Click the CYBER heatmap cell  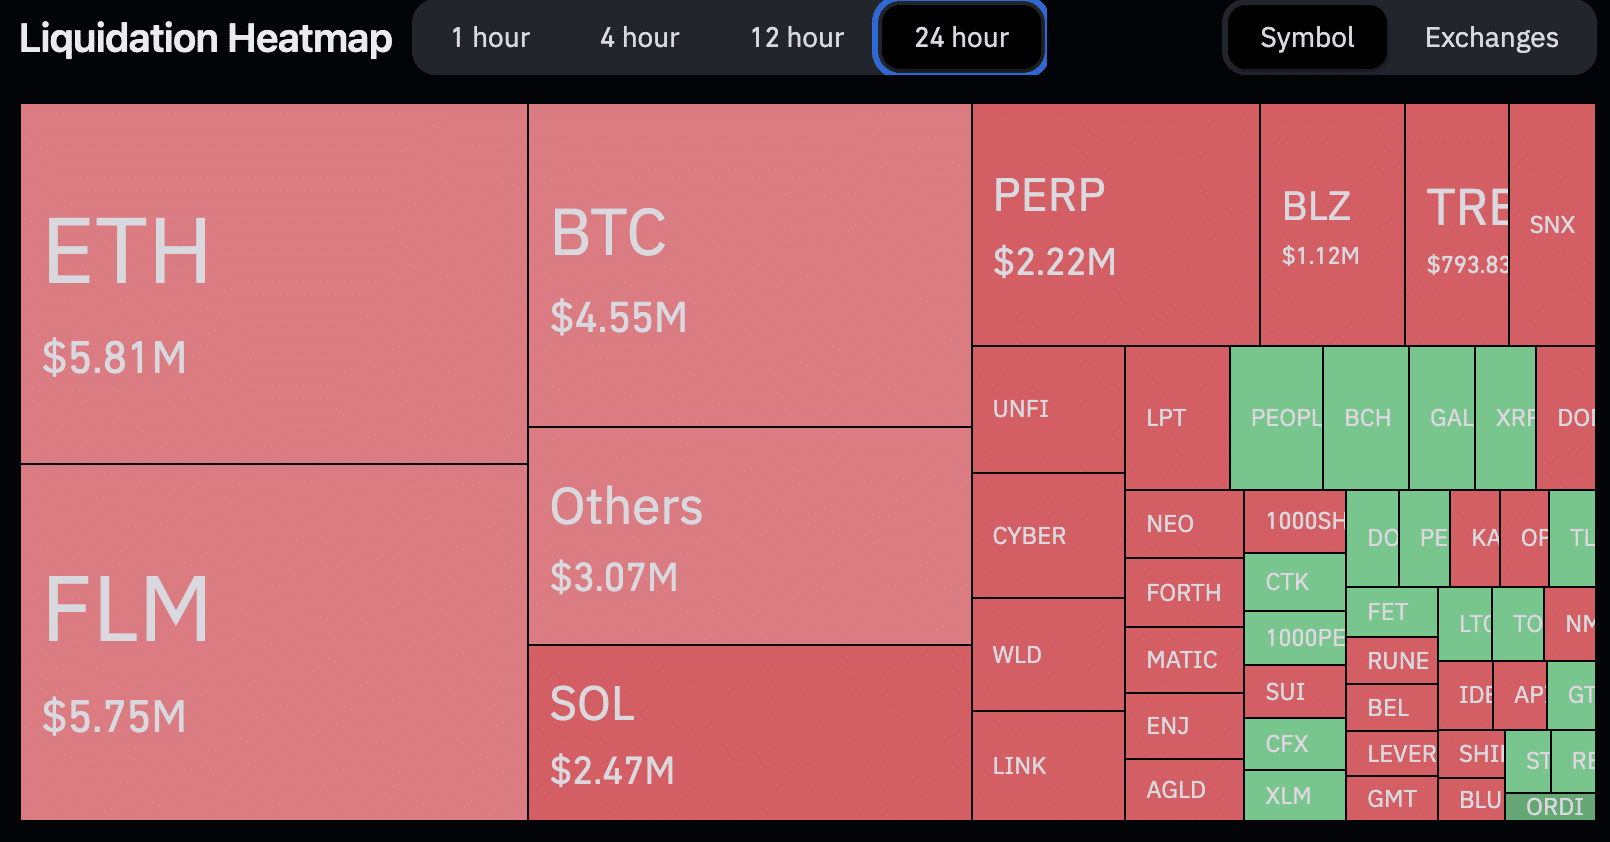point(1048,536)
